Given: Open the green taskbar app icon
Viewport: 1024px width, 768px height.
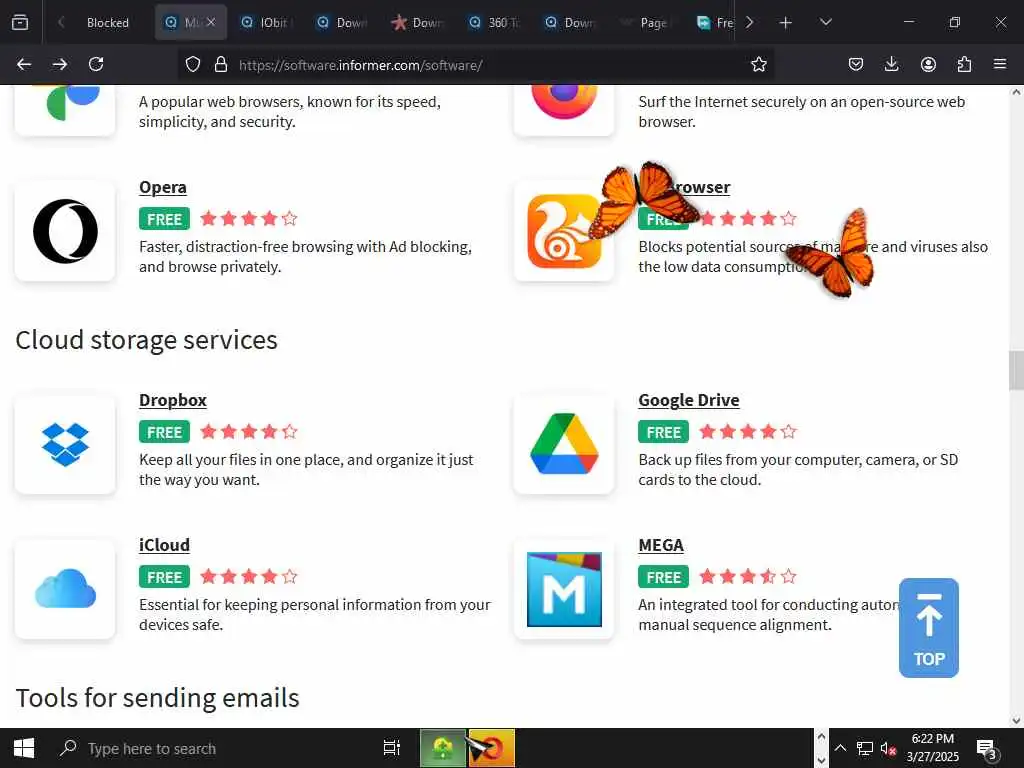Looking at the screenshot, I should (x=443, y=748).
